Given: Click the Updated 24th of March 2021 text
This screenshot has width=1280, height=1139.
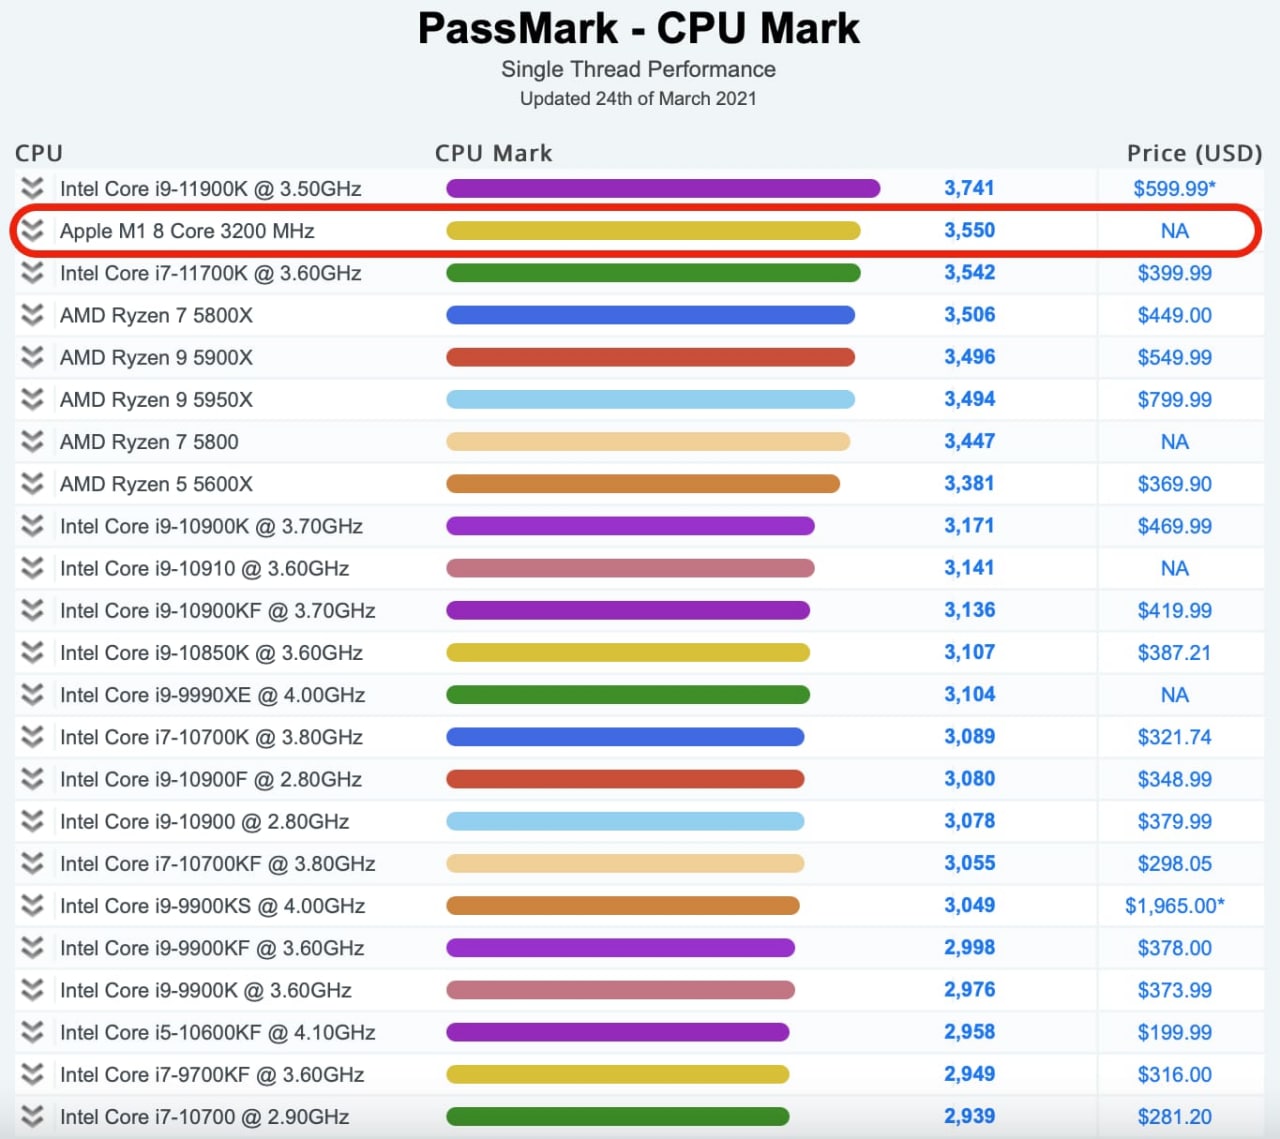Looking at the screenshot, I should pyautogui.click(x=638, y=99).
